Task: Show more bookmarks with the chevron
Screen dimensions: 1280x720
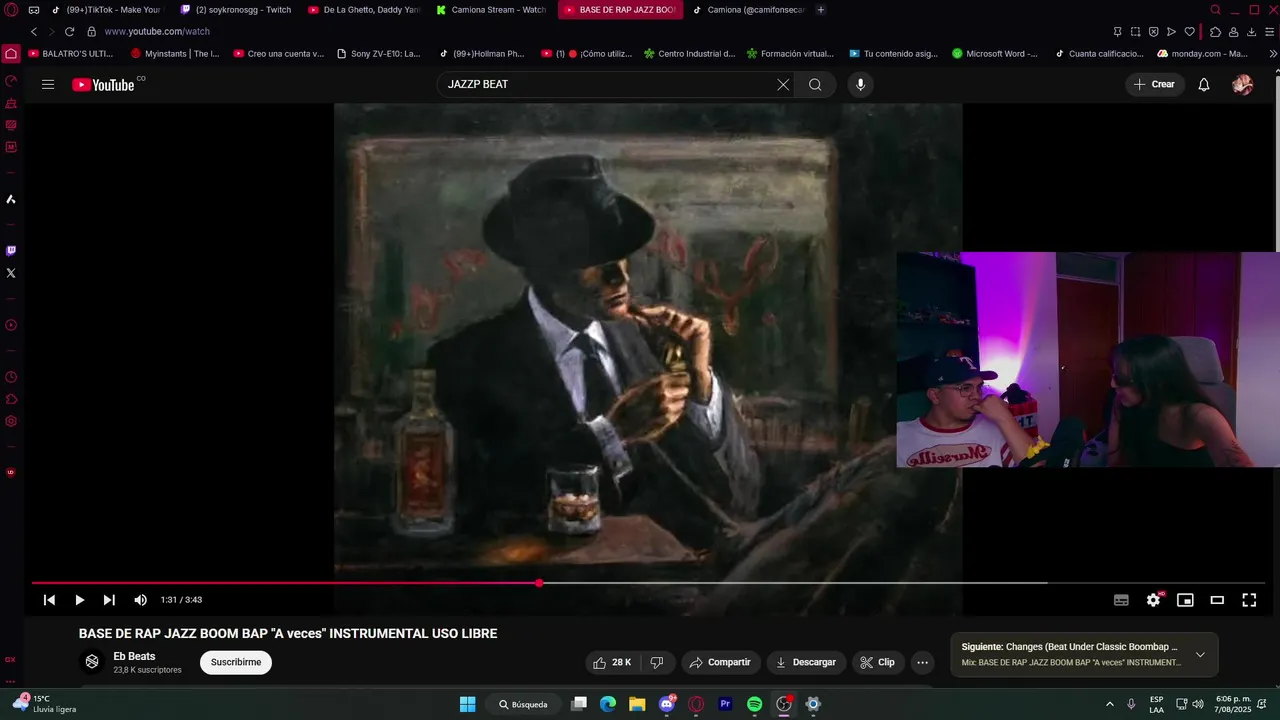Action: coord(1272,54)
